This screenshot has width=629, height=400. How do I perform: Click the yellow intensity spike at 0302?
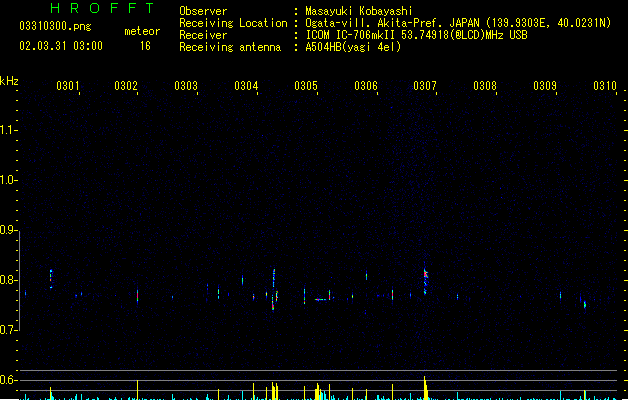pyautogui.click(x=138, y=390)
